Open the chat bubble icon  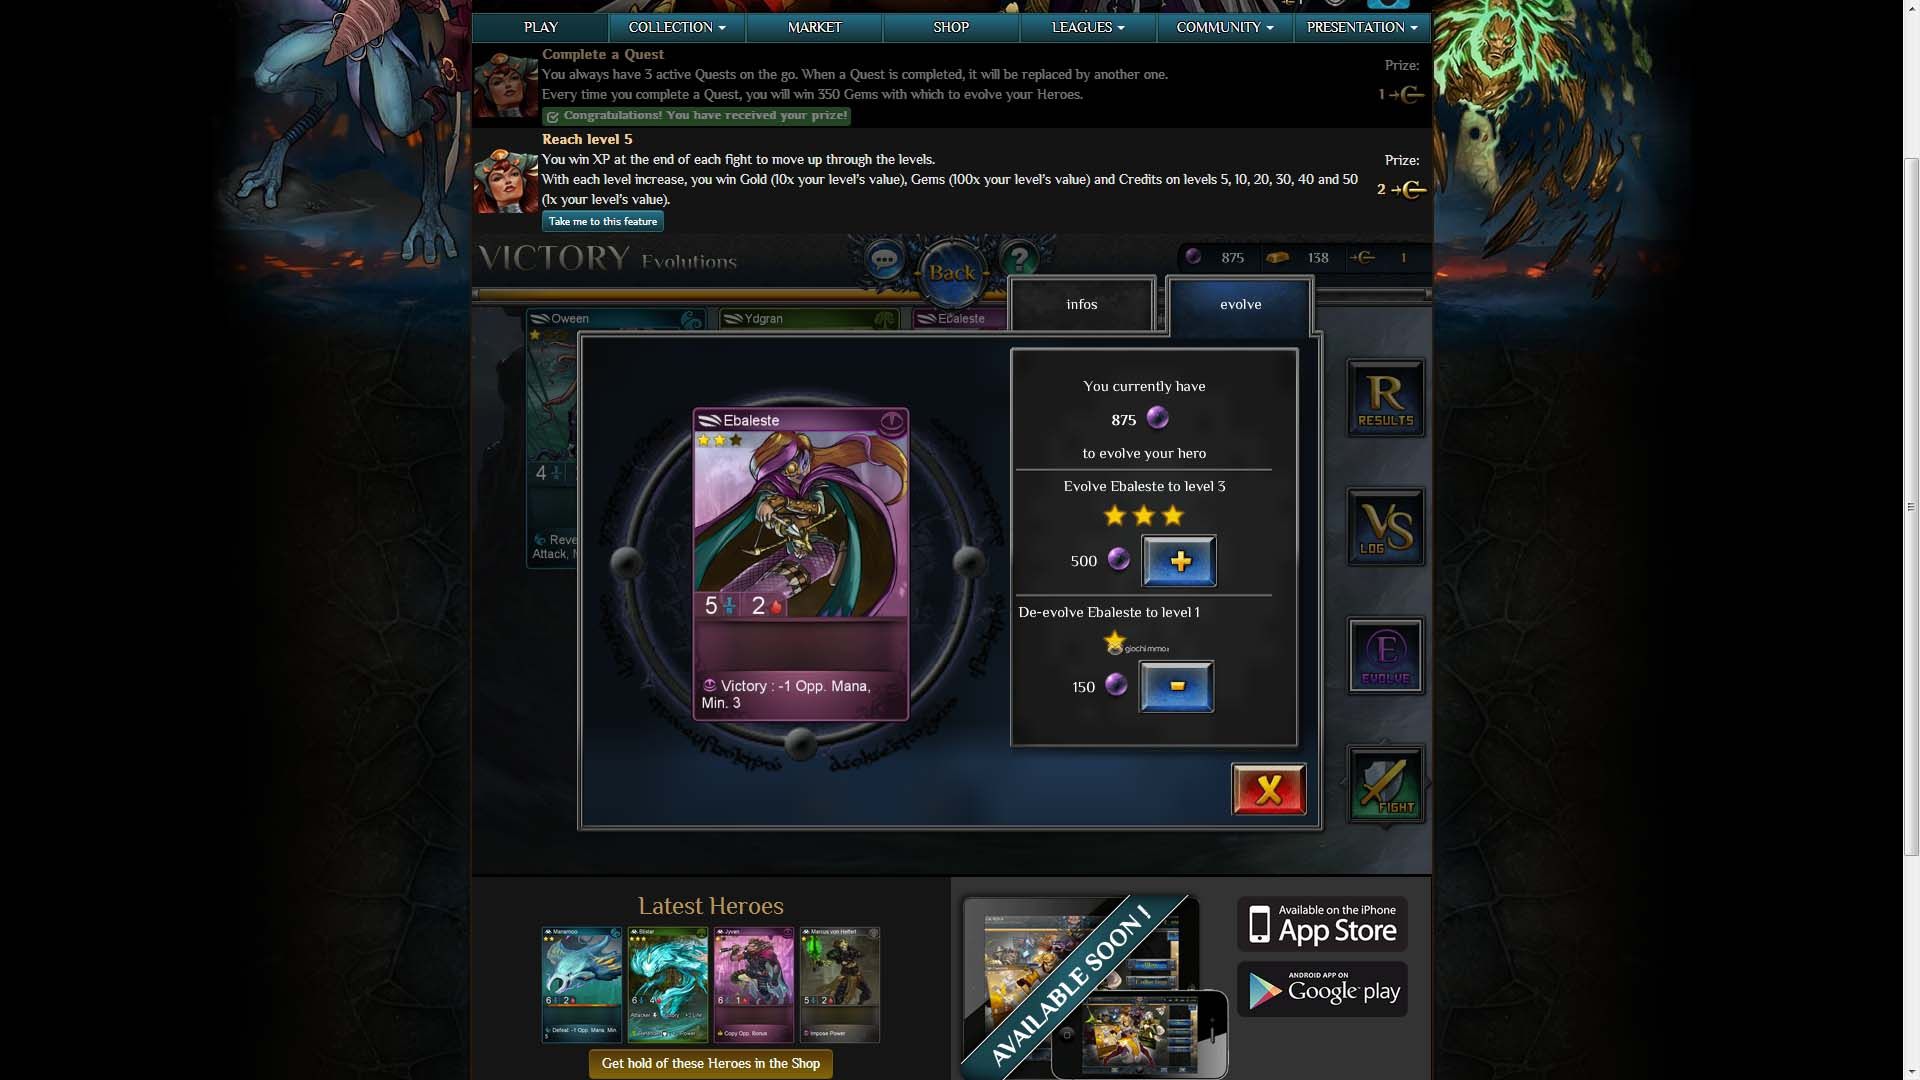pos(884,261)
